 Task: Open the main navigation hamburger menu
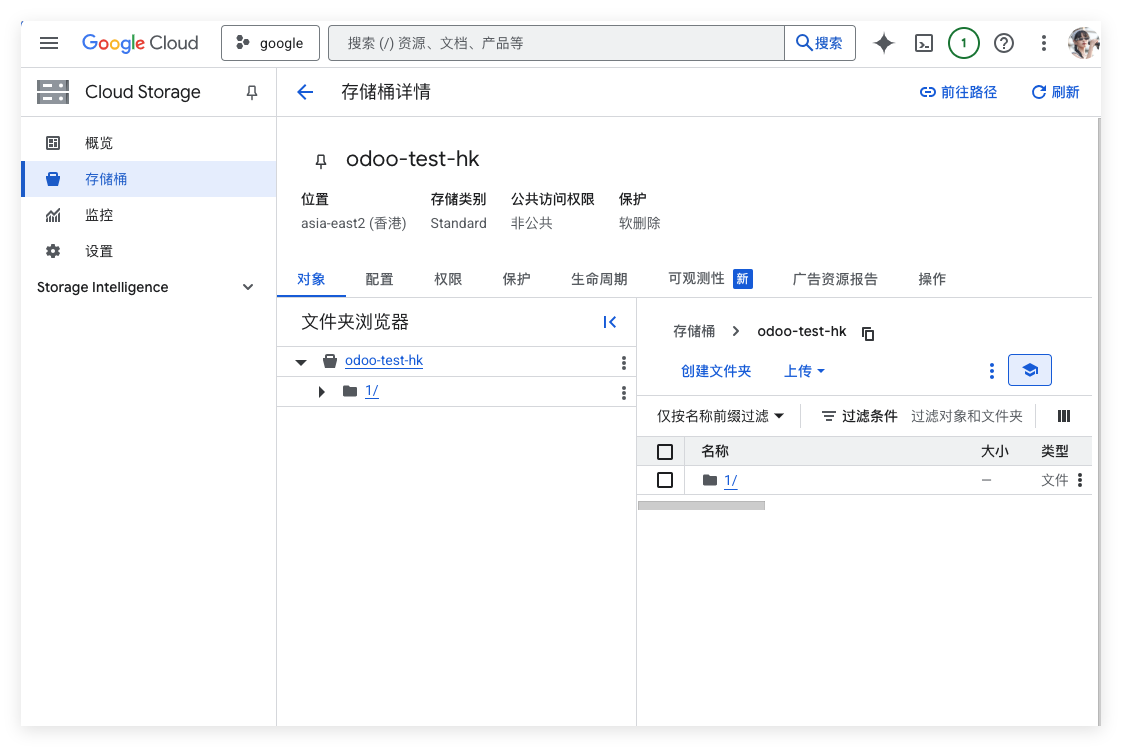tap(49, 43)
